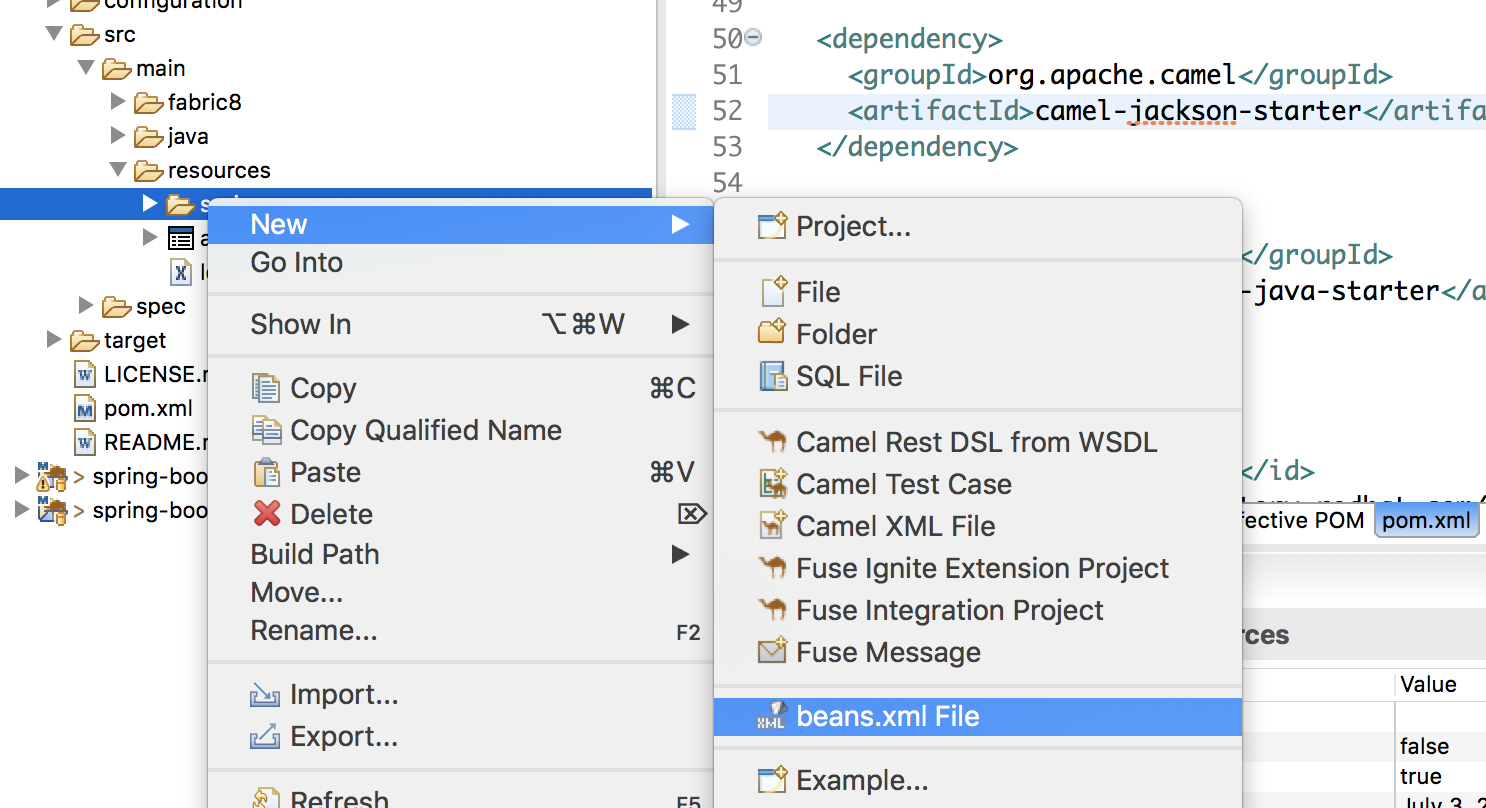Choose Fuse Integration Project from submenu

coord(949,610)
